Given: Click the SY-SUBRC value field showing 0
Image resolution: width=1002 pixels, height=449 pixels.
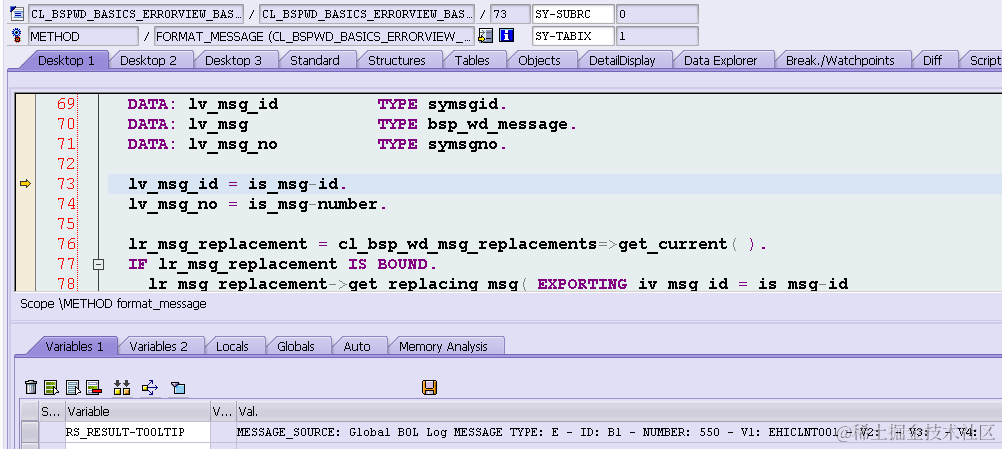Looking at the screenshot, I should (657, 14).
